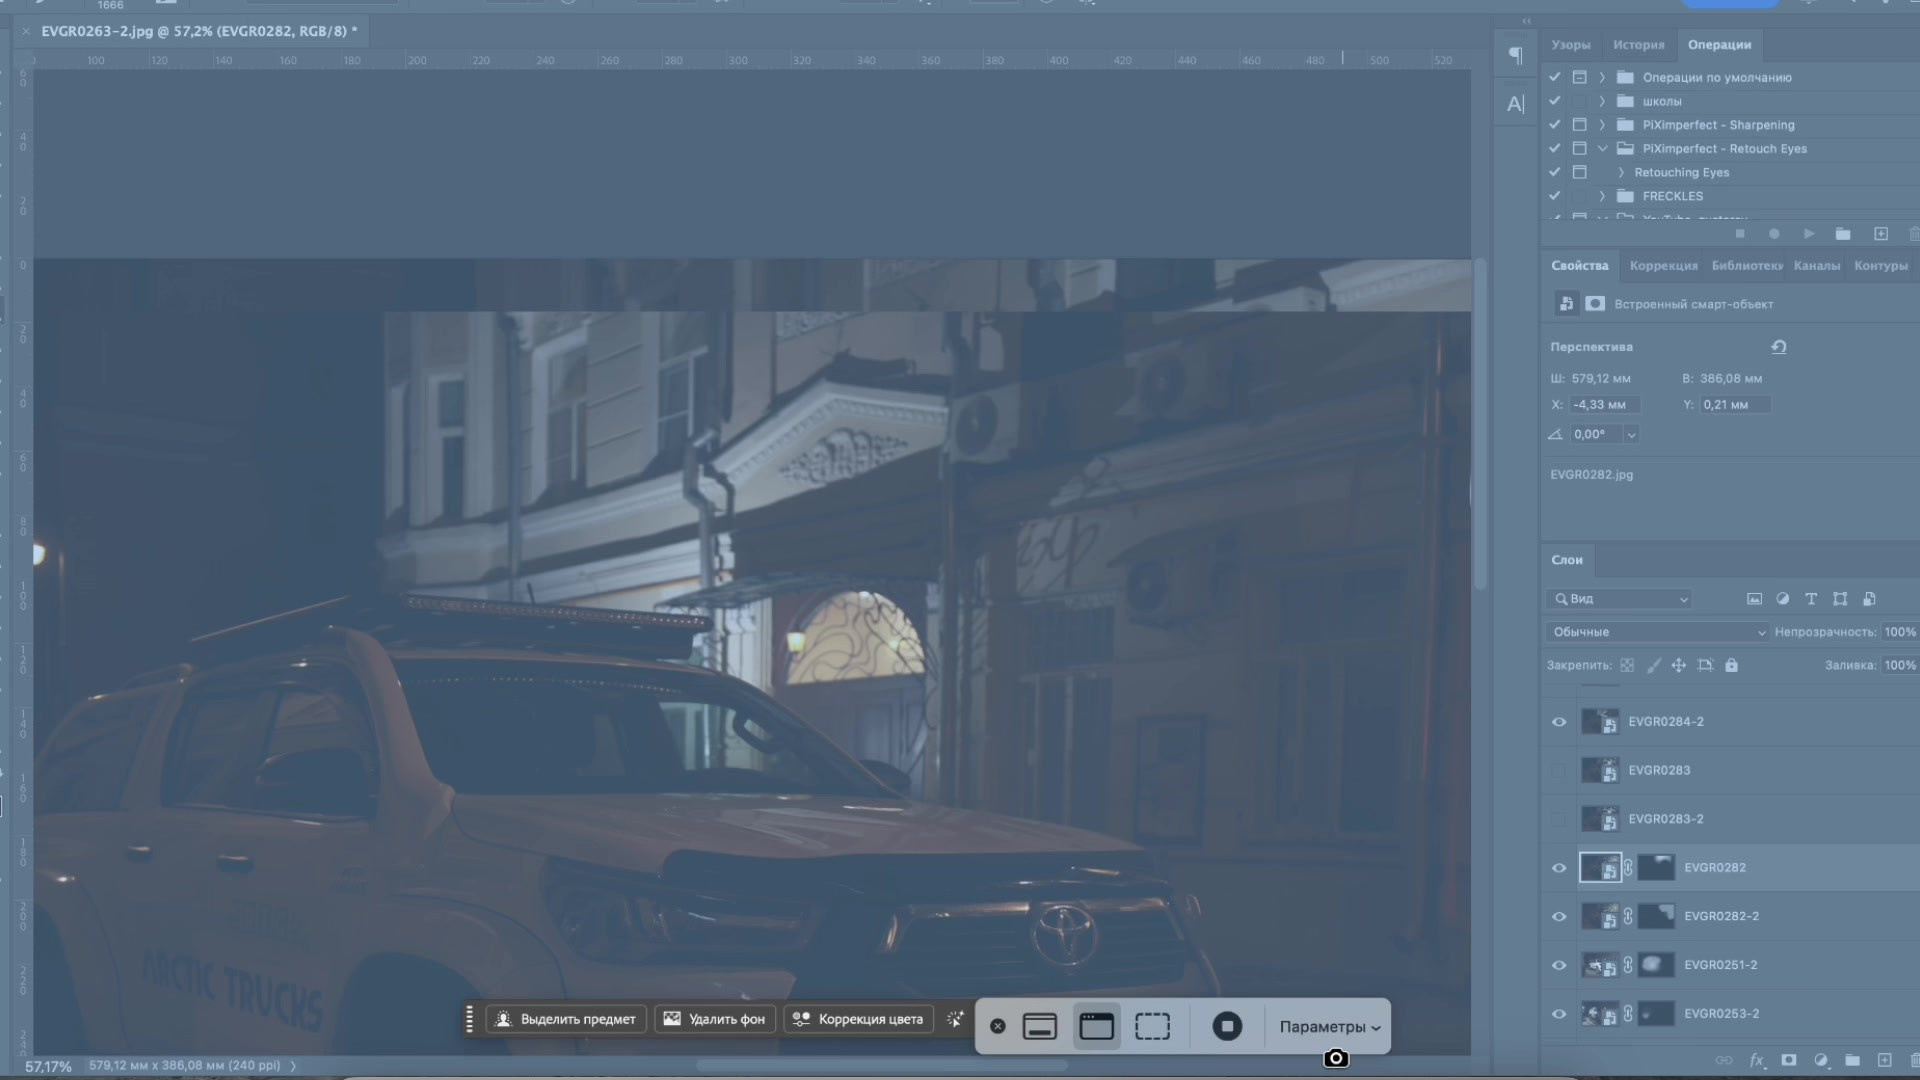Image resolution: width=1920 pixels, height=1080 pixels.
Task: Click the lock position move icon
Action: pyautogui.click(x=1678, y=665)
